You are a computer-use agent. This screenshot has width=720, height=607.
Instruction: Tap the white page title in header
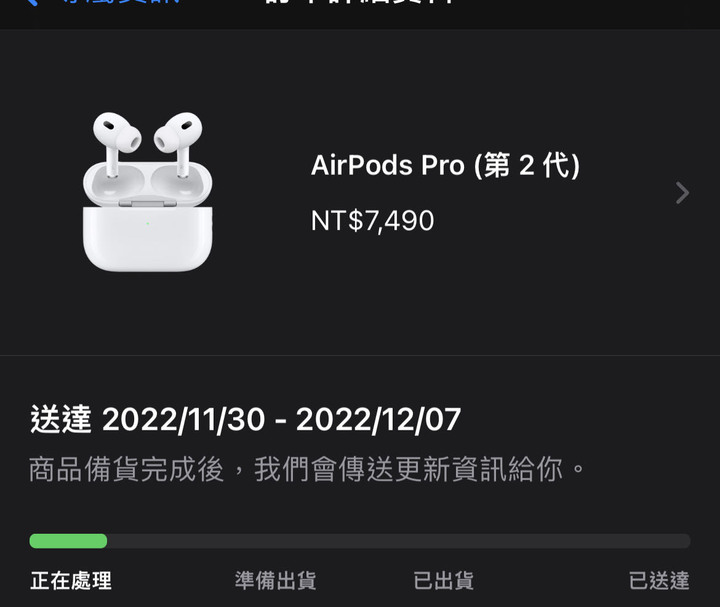click(x=360, y=2)
